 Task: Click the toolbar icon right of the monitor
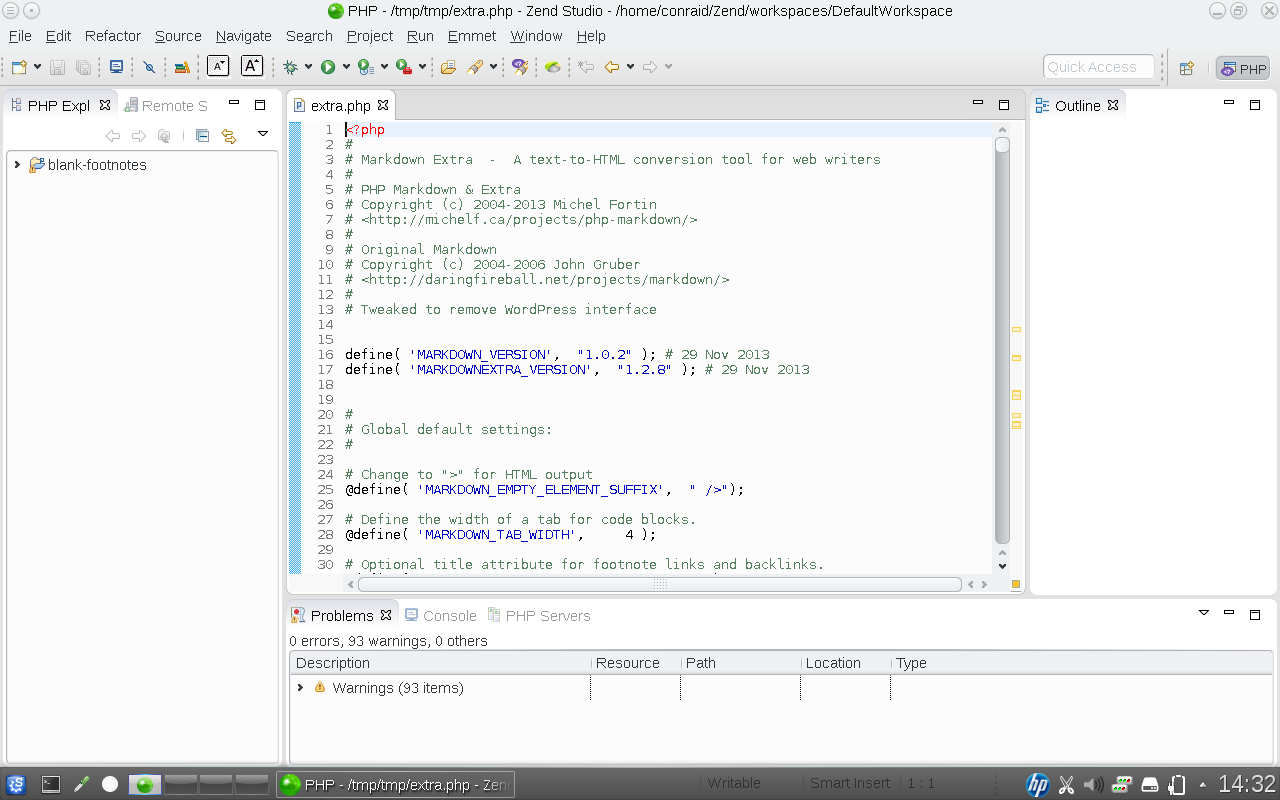149,67
